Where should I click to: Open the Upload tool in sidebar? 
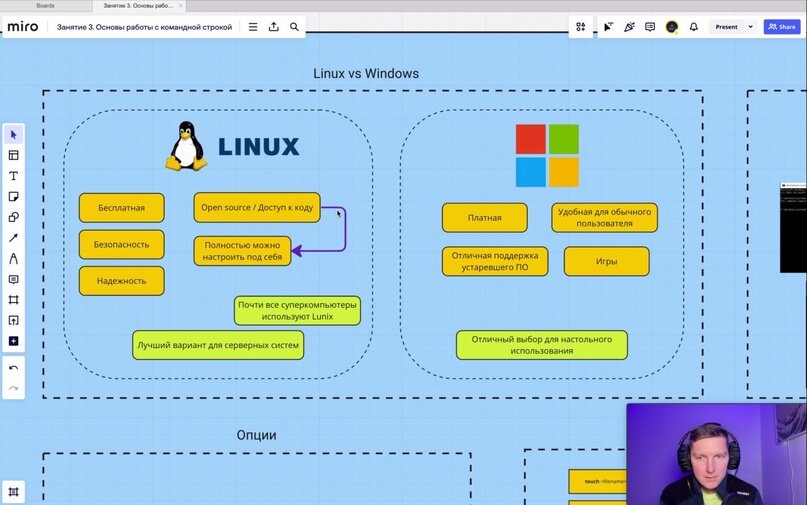pos(13,320)
